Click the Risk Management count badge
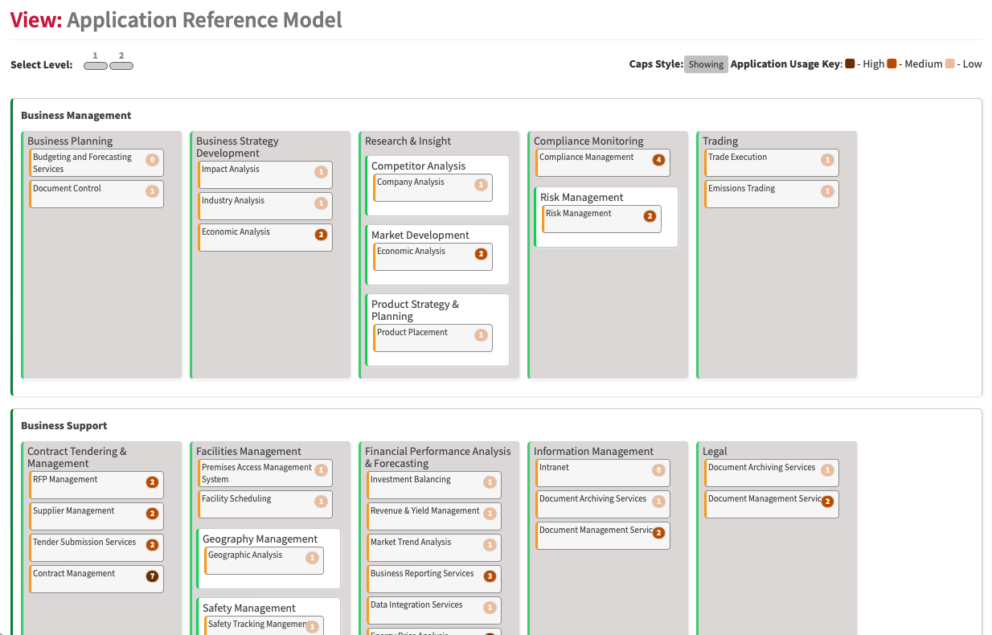Image resolution: width=992 pixels, height=635 pixels. tap(650, 216)
